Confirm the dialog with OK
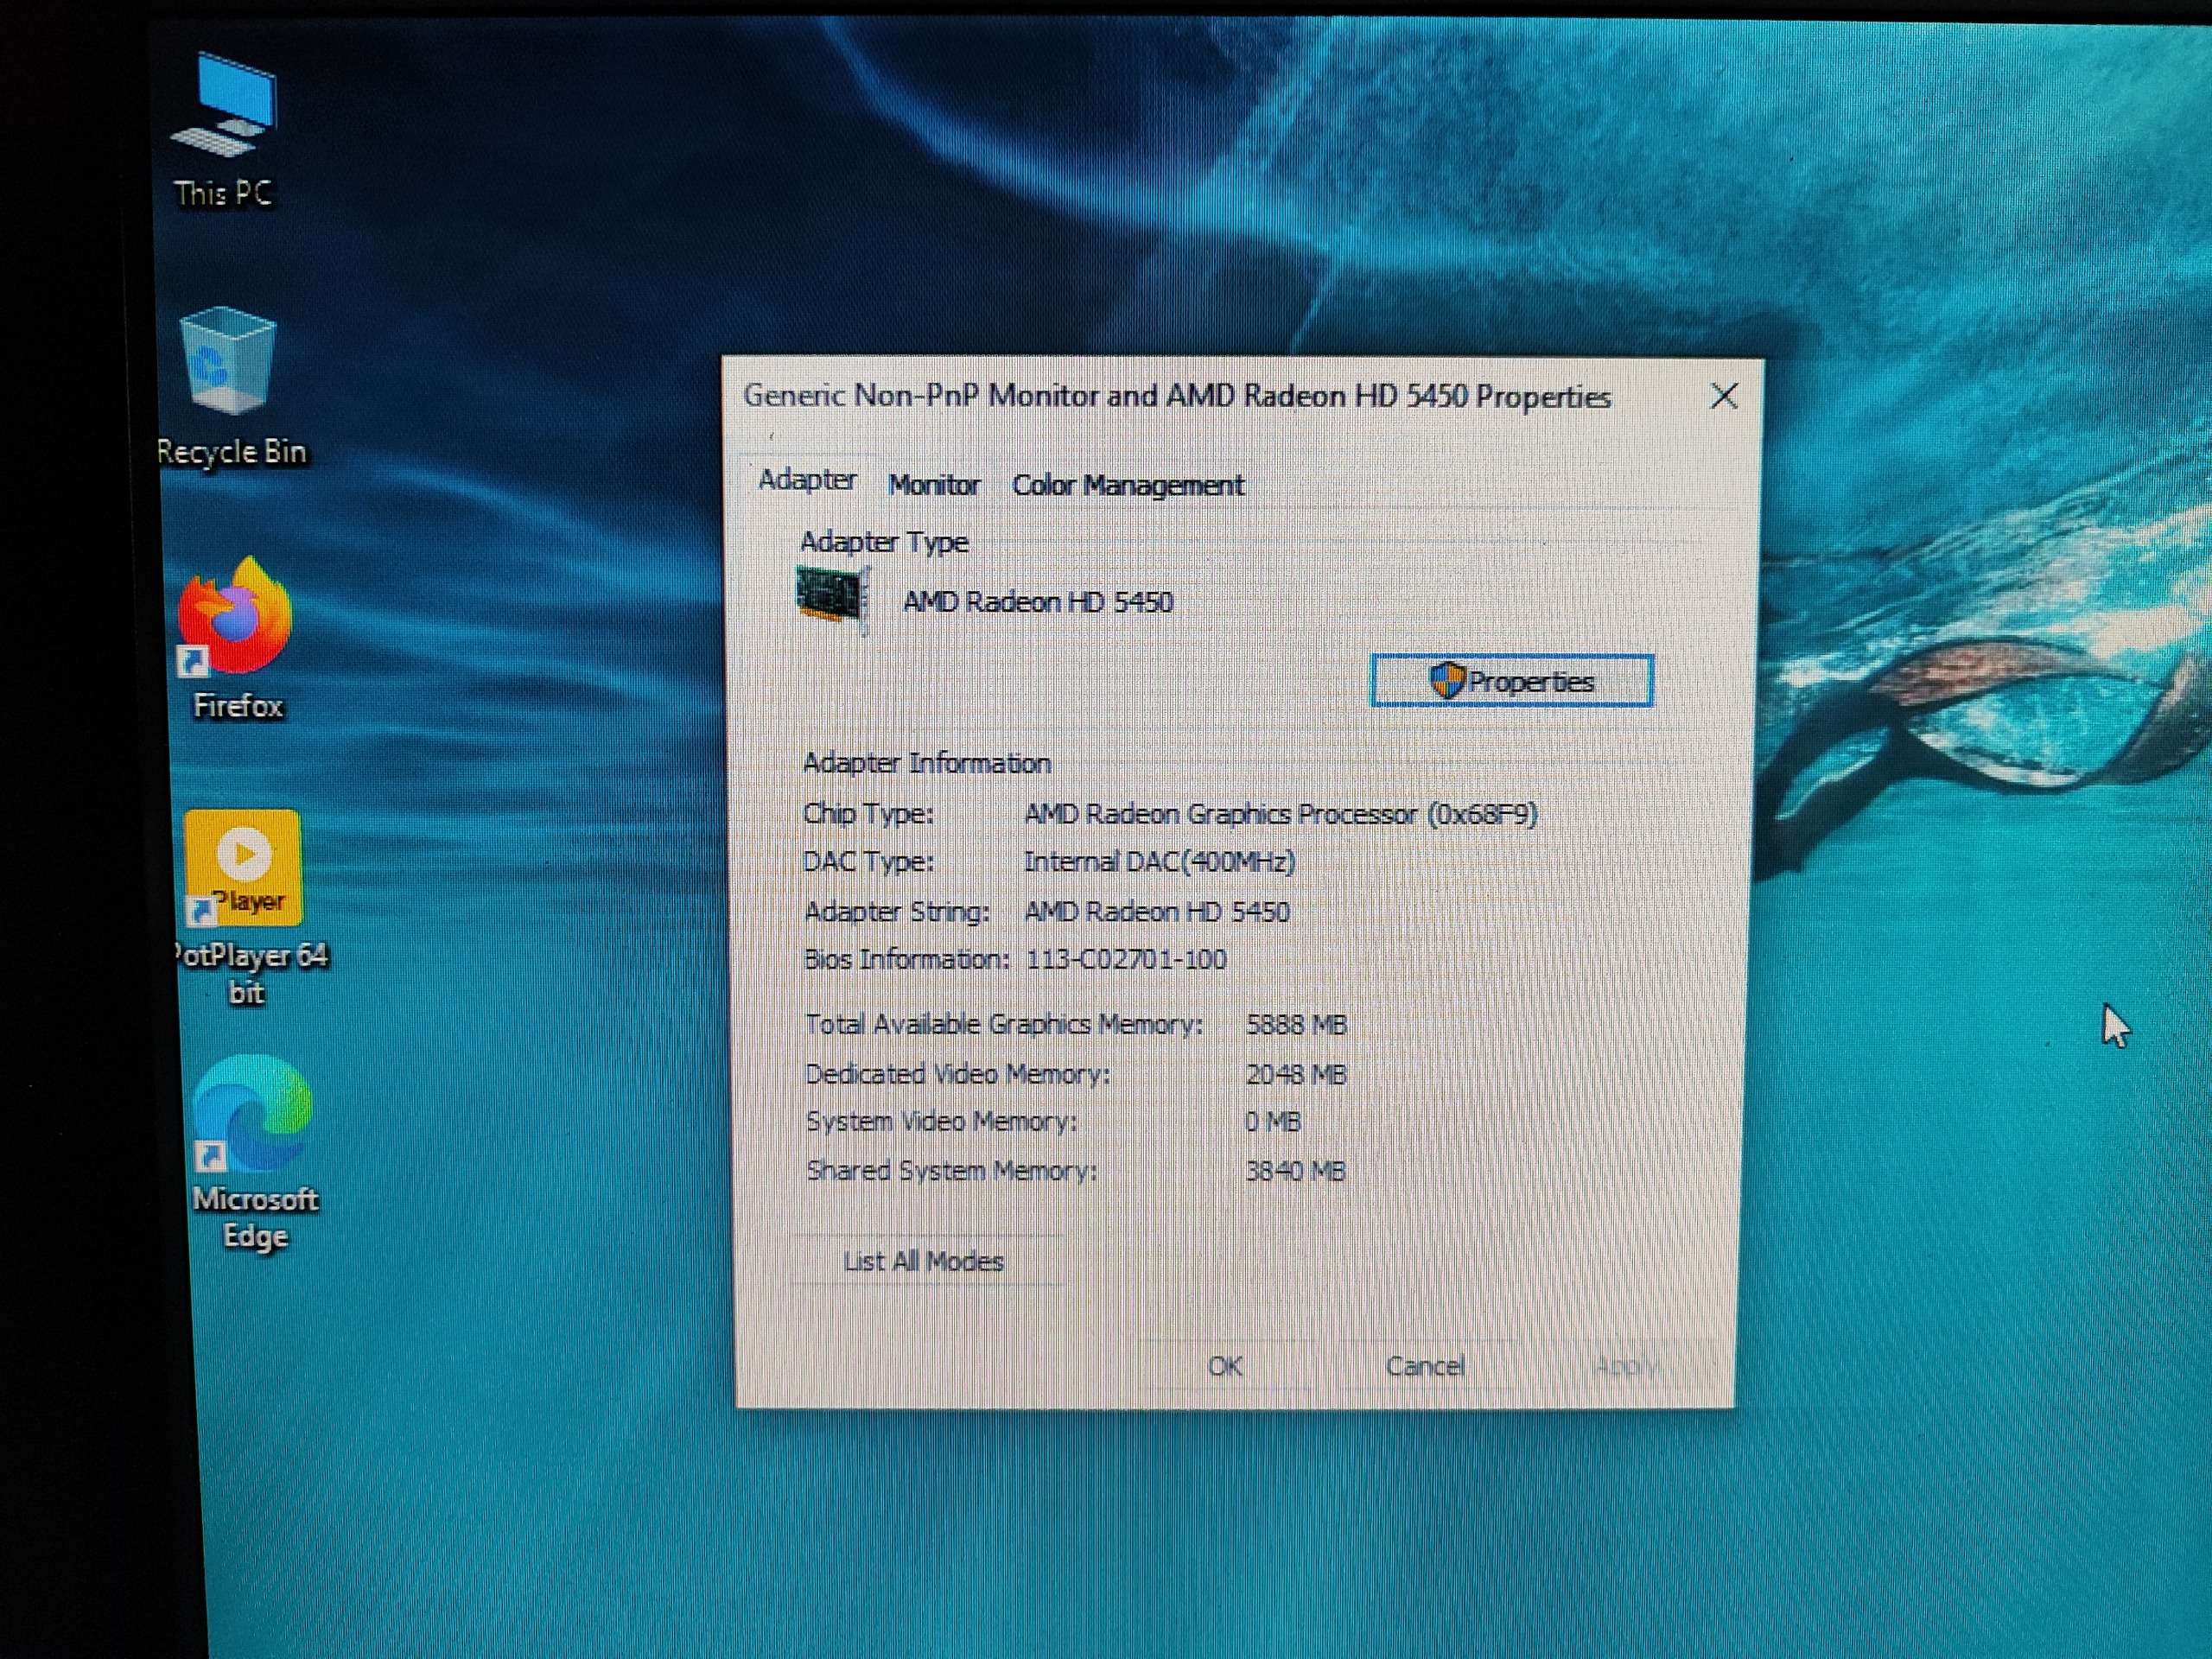The height and width of the screenshot is (1659, 2212). click(1225, 1367)
